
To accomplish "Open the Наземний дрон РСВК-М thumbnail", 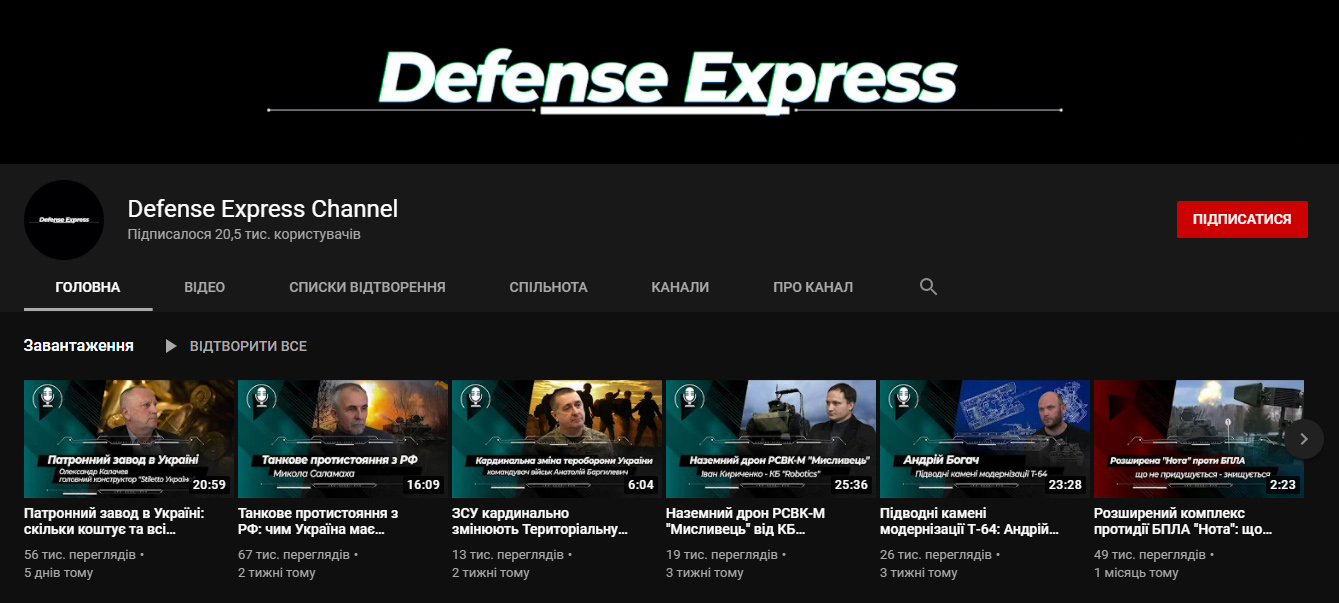I will [771, 438].
